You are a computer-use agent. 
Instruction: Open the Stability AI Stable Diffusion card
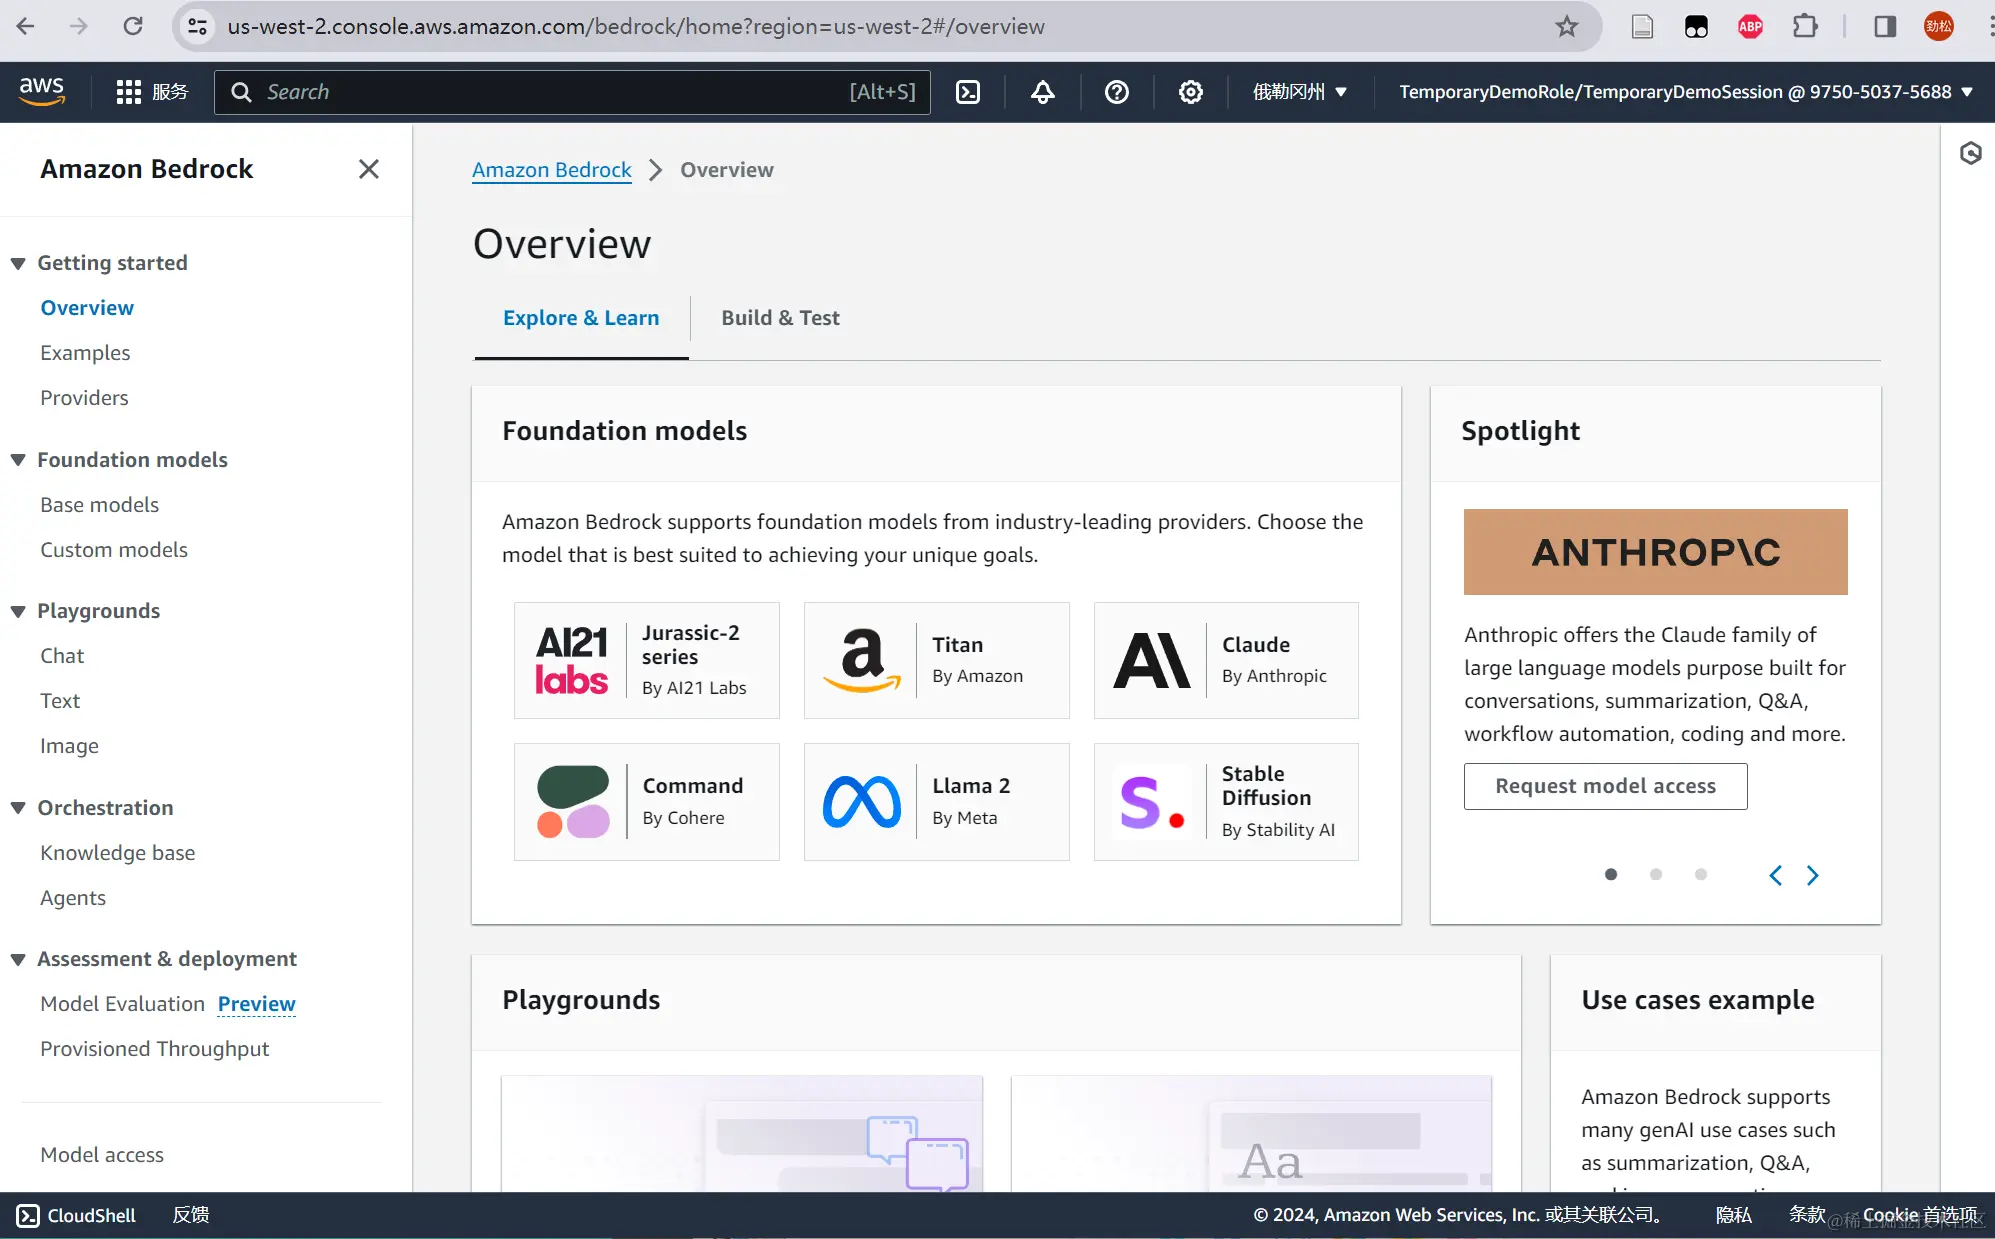1226,801
